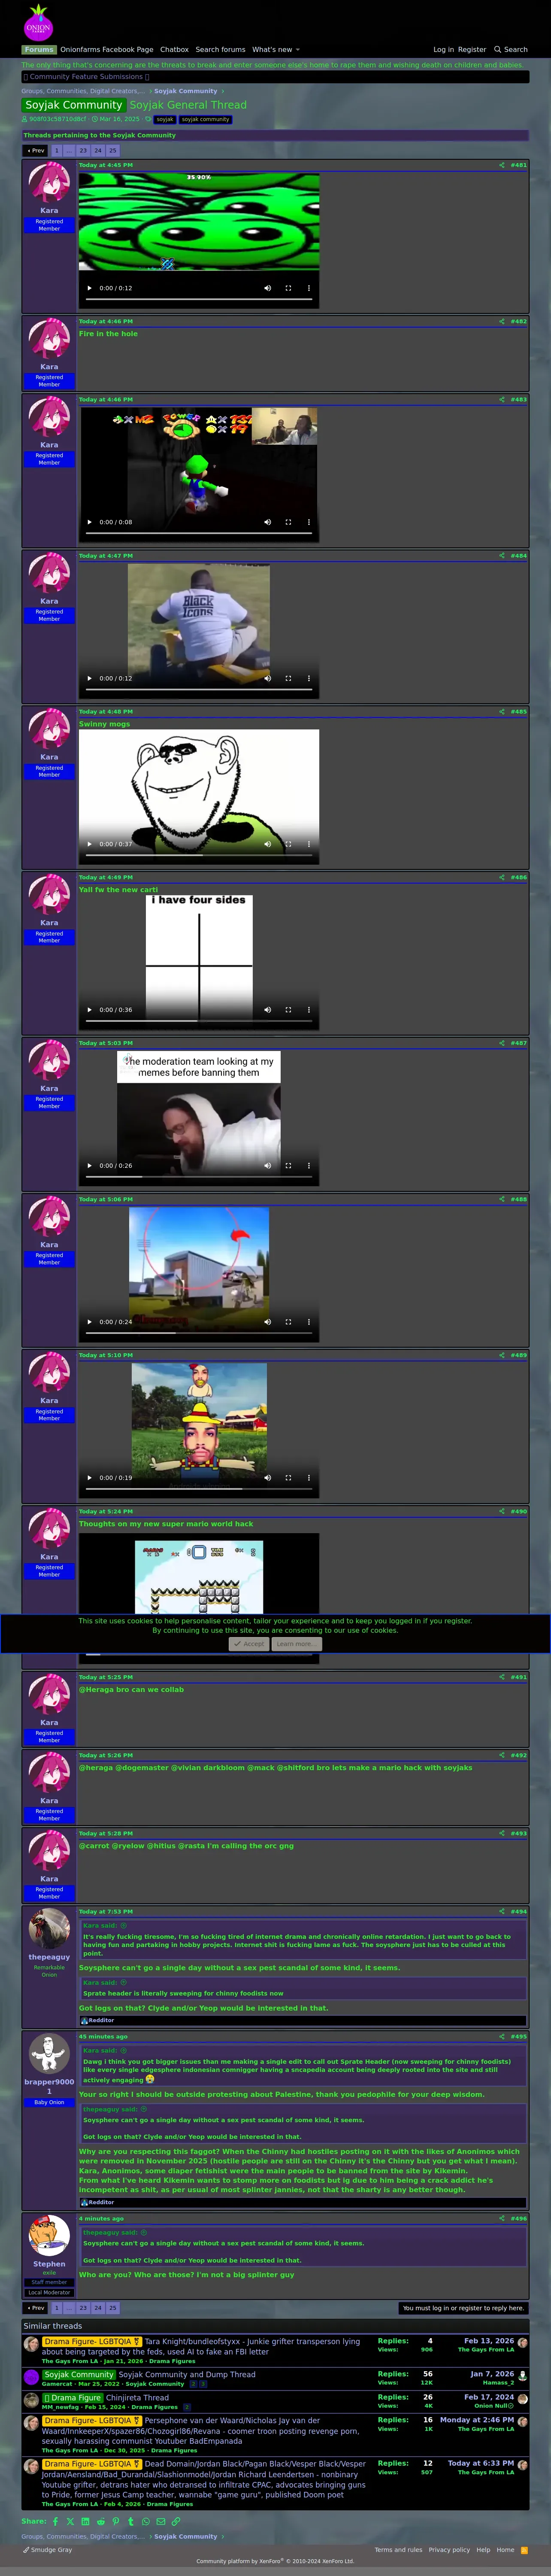Play the moderation team meme video
Screen dimensions: 551x2576
coord(89,1165)
